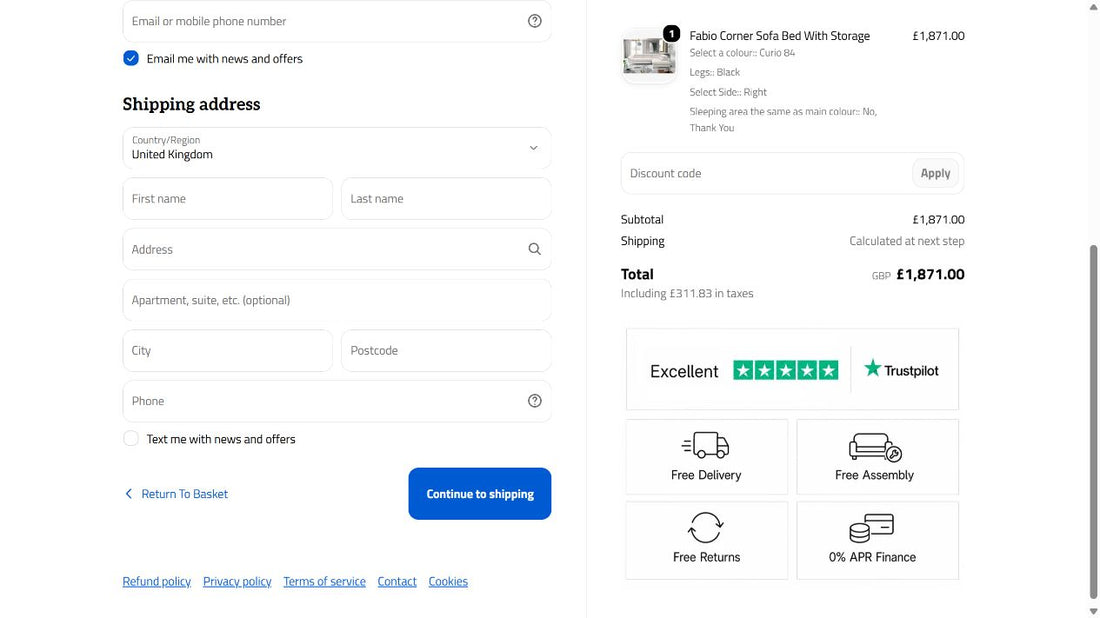Focus the First name field
1100x618 pixels.
point(227,199)
